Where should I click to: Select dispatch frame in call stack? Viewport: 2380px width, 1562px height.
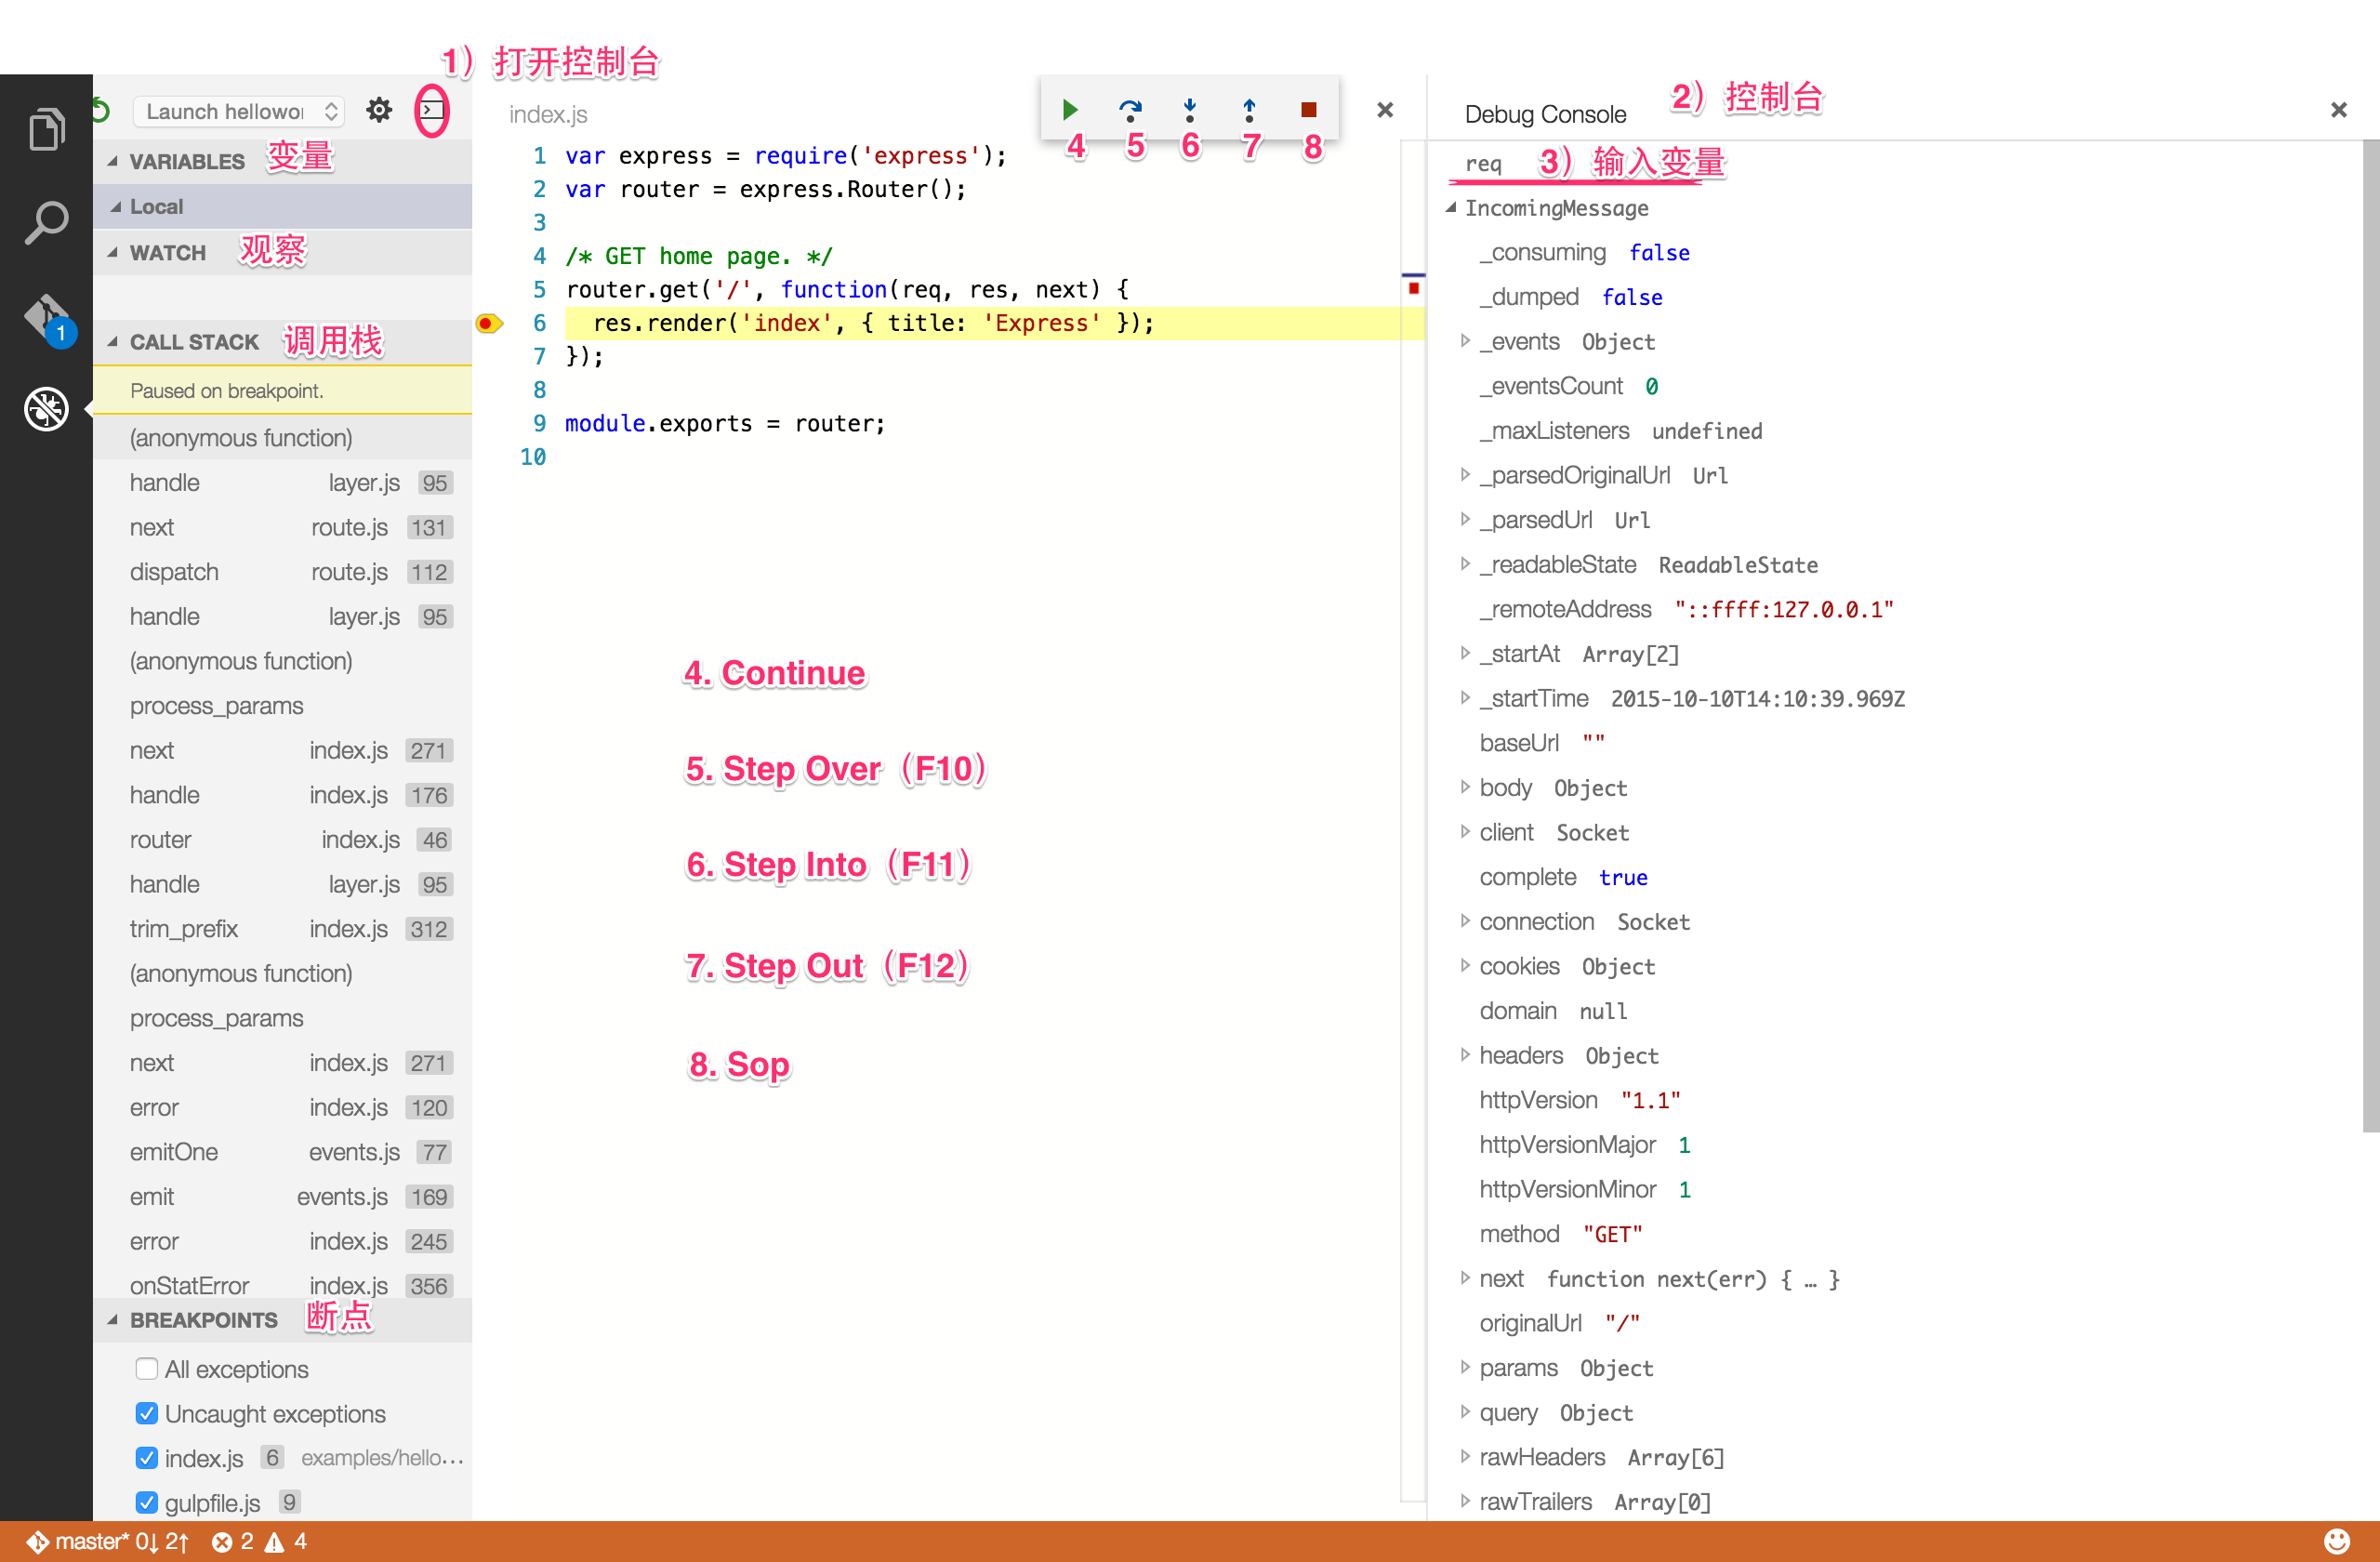coord(174,572)
